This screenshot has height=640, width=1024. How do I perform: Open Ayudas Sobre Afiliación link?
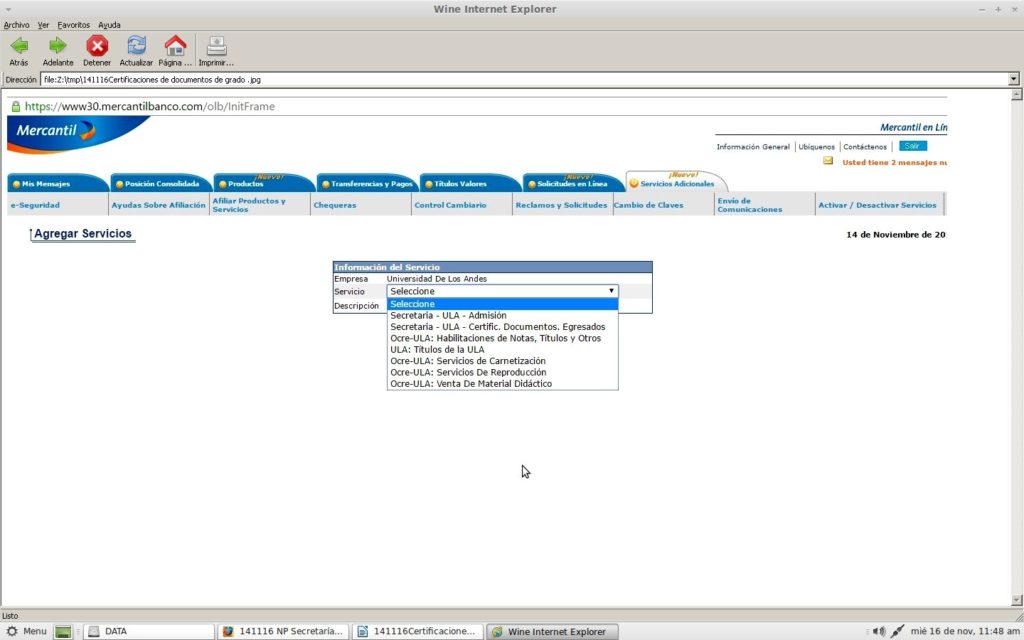[x=159, y=205]
